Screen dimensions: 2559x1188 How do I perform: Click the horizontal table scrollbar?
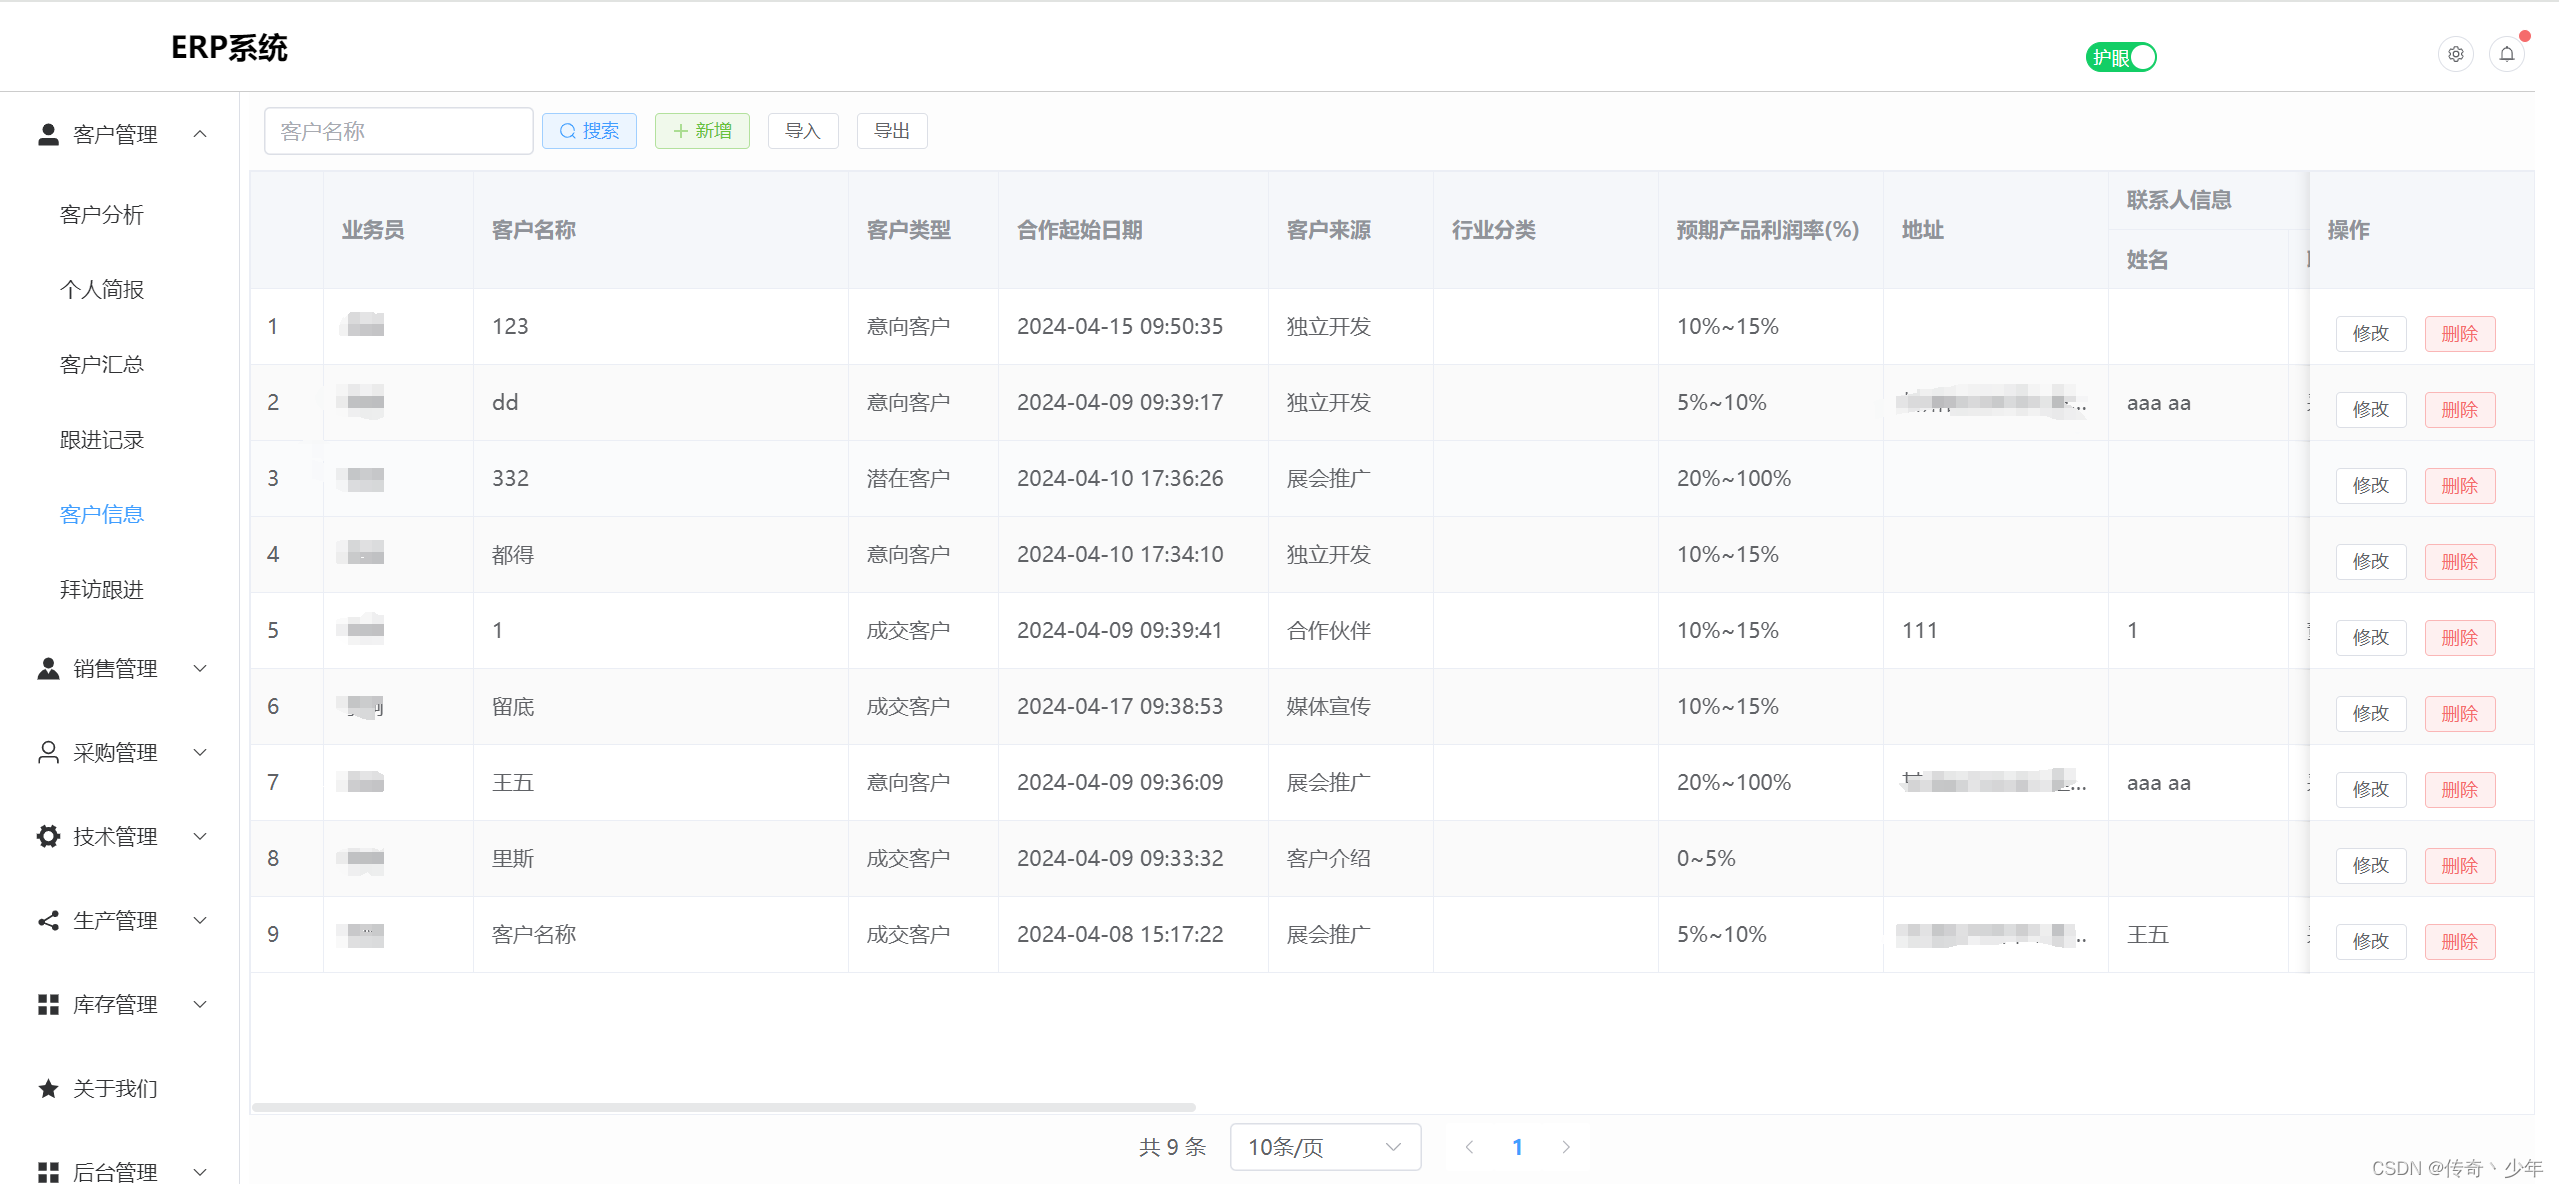coord(724,1107)
